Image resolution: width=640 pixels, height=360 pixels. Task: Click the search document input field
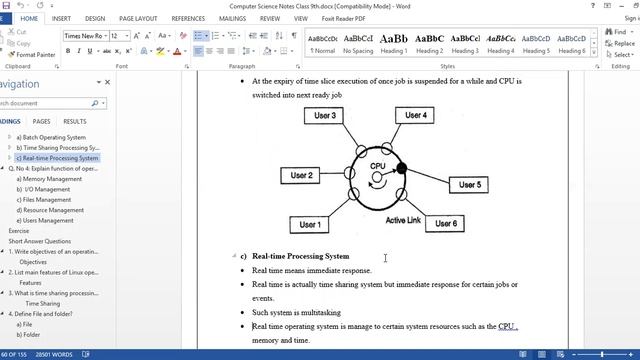pos(45,104)
